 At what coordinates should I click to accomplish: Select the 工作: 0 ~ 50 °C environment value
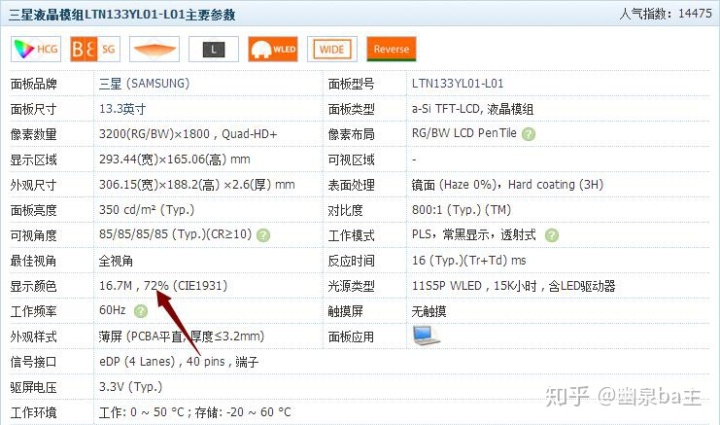[x=195, y=412]
